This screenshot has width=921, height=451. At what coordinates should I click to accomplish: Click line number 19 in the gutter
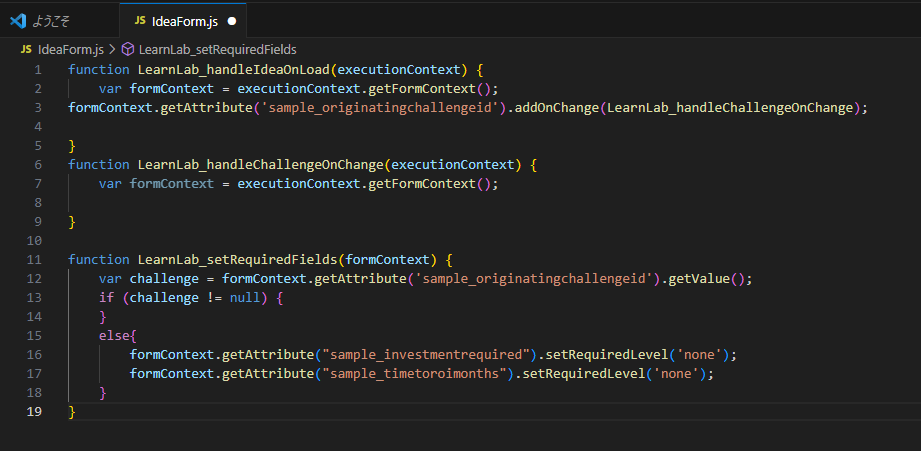pyautogui.click(x=35, y=411)
